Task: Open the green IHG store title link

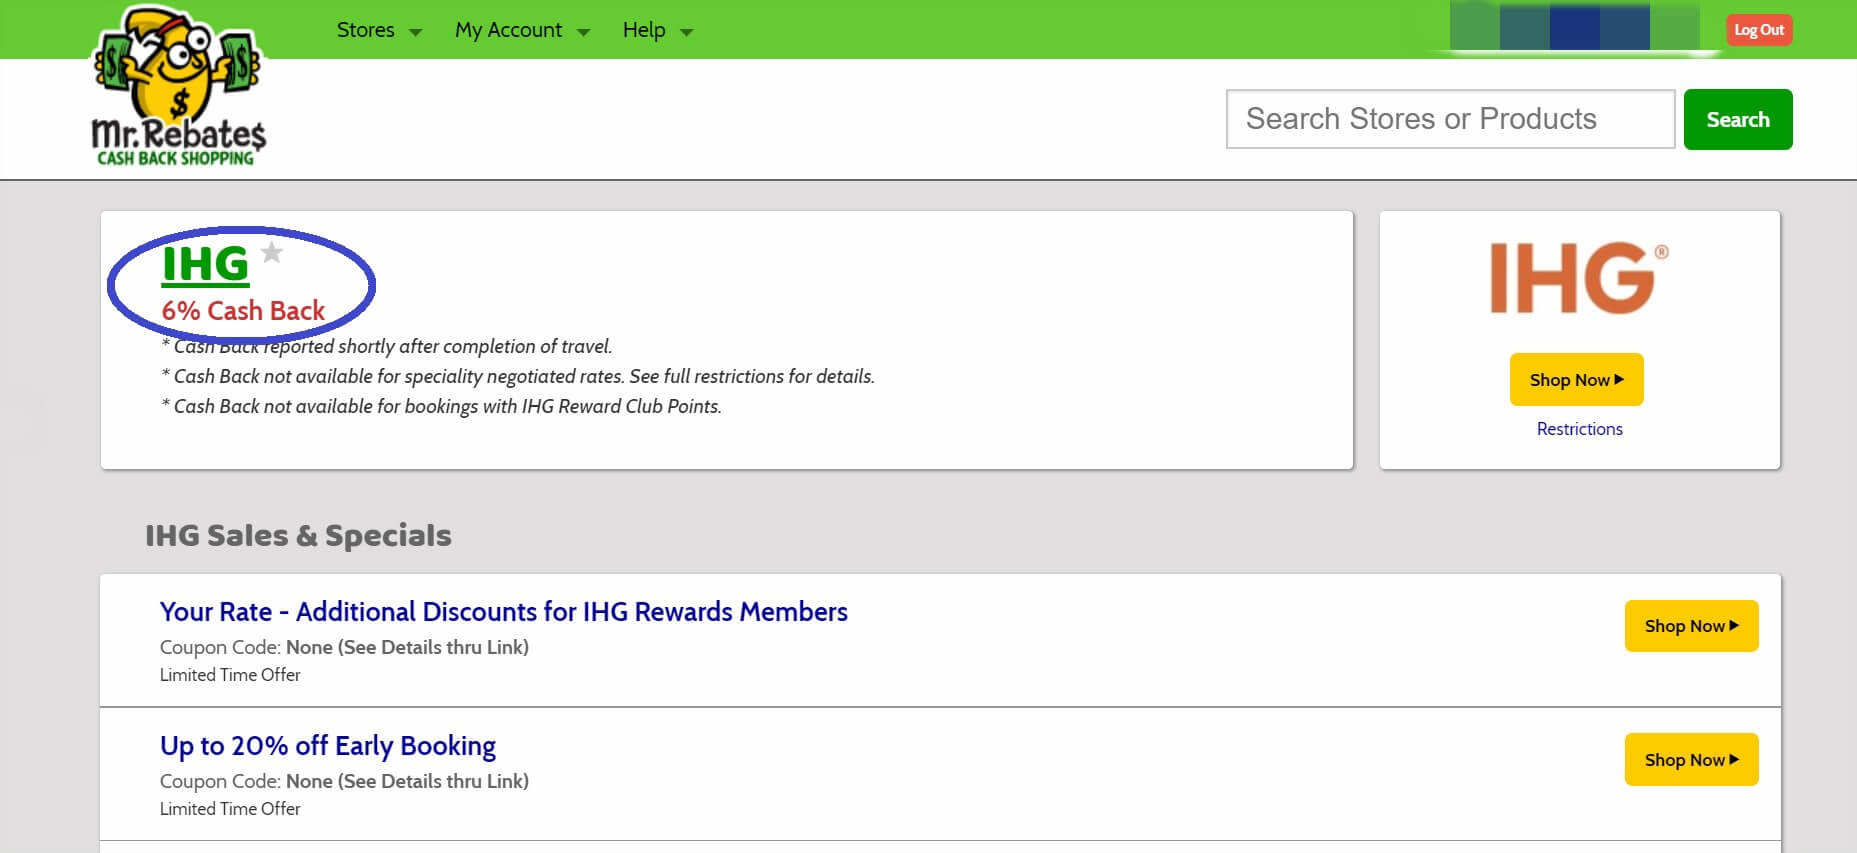Action: coord(205,264)
